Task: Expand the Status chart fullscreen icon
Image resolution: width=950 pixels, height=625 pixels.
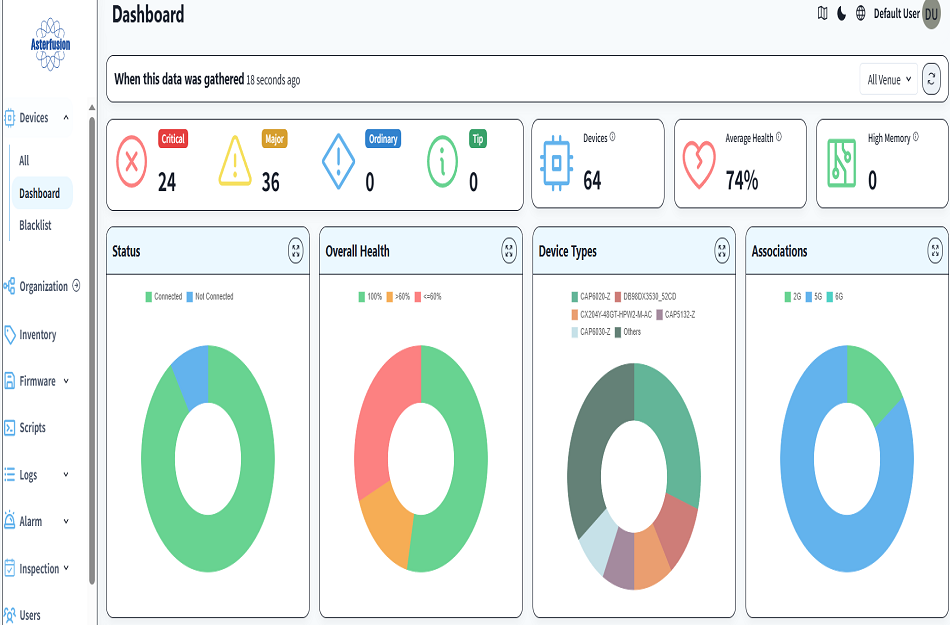Action: tap(296, 251)
